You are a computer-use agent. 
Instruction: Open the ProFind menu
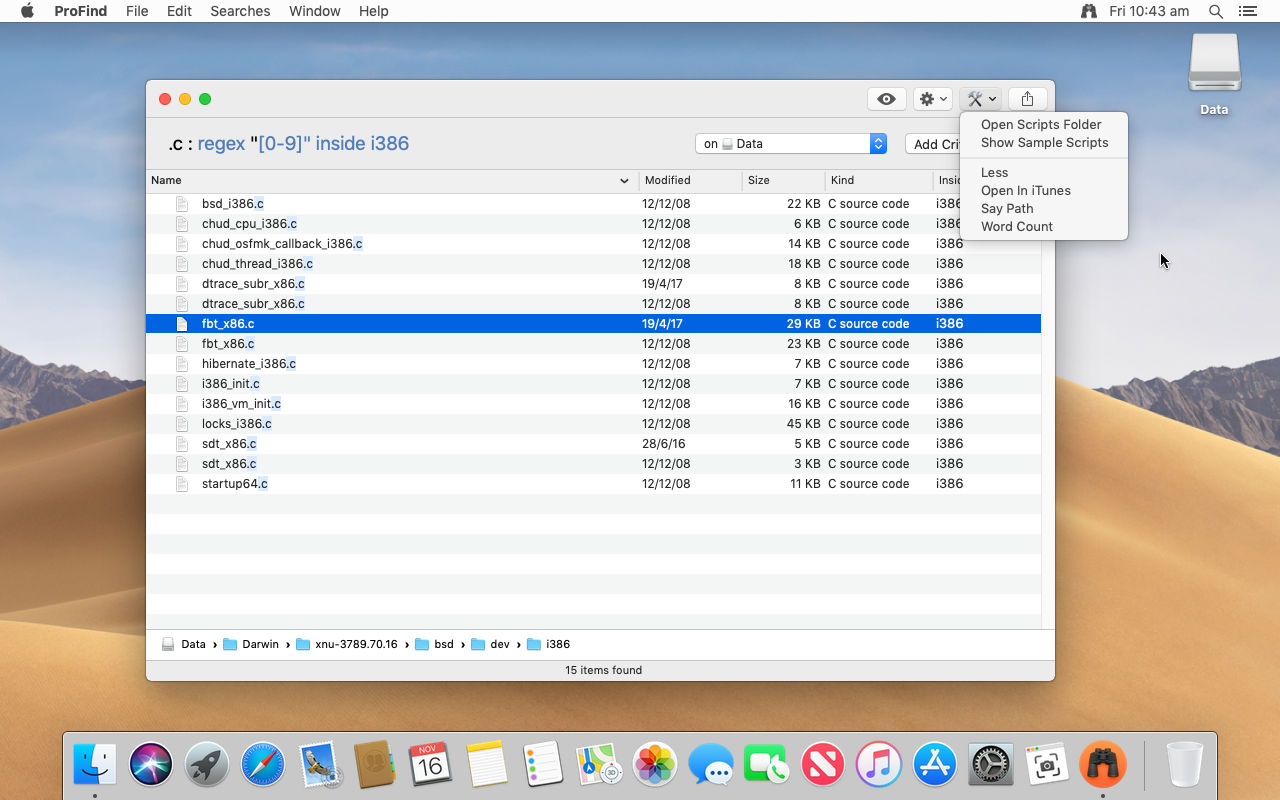click(x=81, y=11)
